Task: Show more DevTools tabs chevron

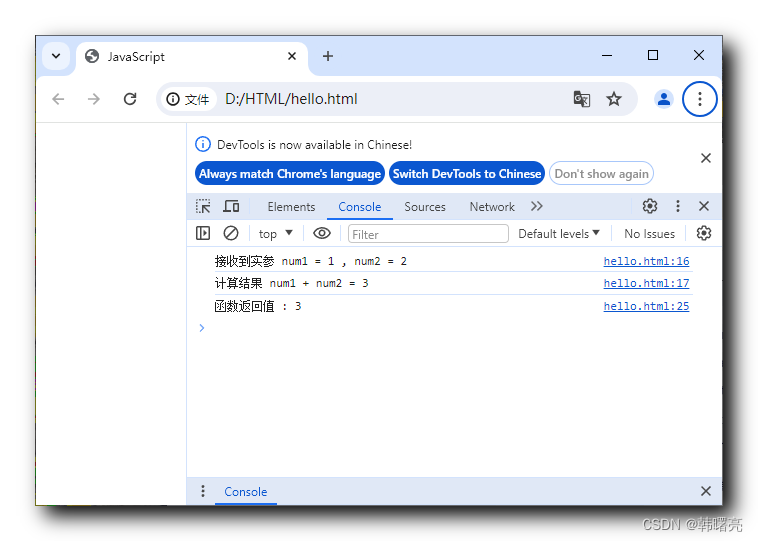Action: click(x=537, y=206)
